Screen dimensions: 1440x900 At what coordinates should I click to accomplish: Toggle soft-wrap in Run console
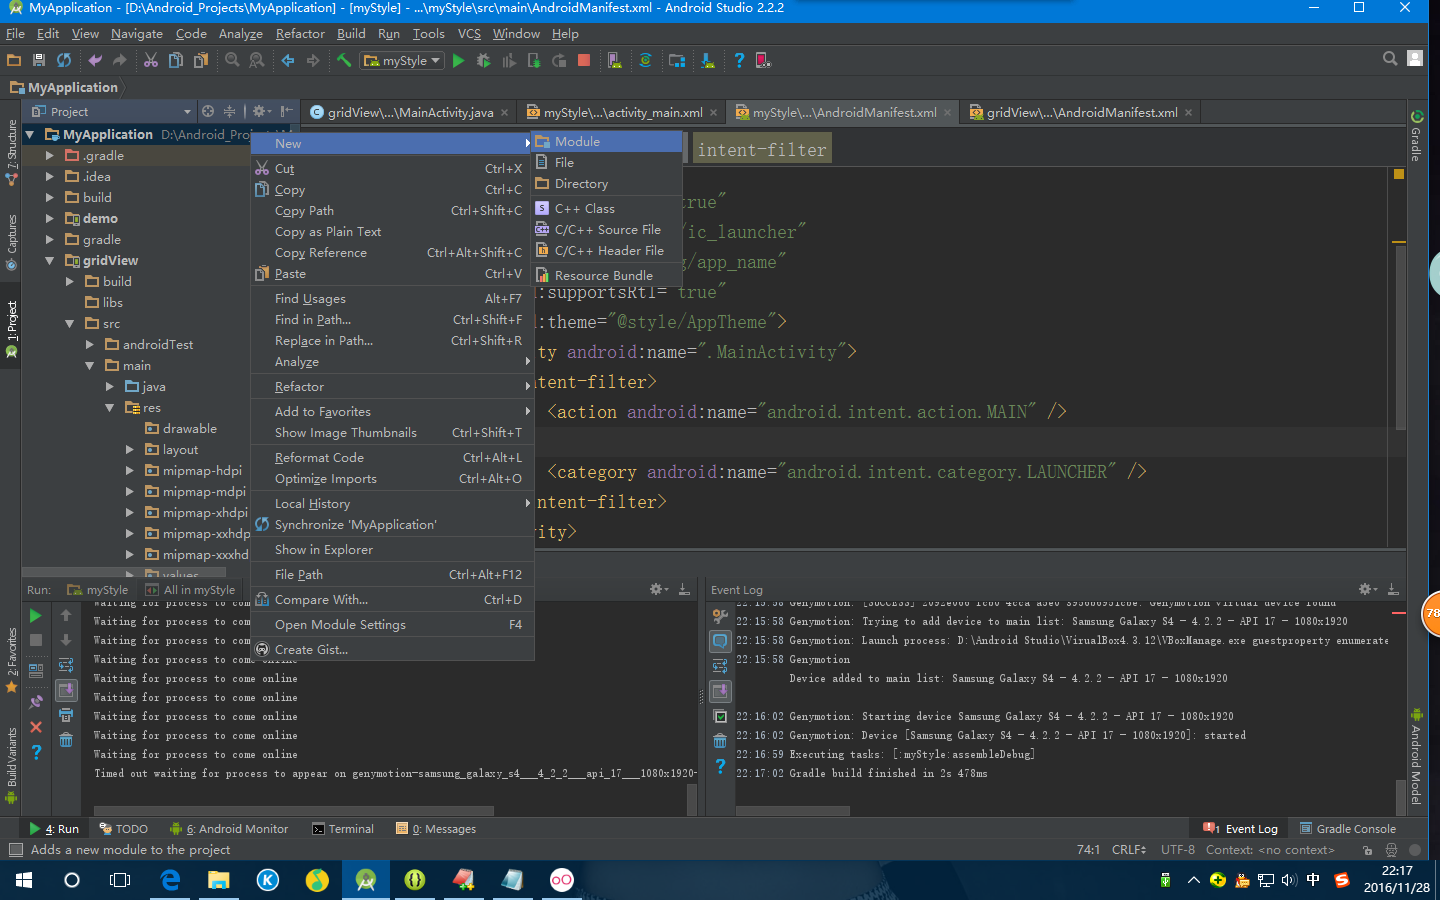66,665
